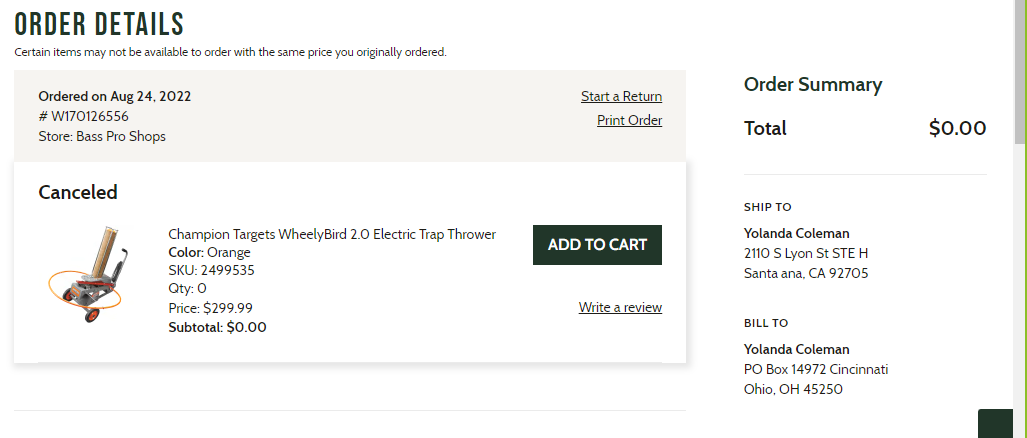Click the Order Details page heading
1027x438 pixels.
tap(100, 24)
